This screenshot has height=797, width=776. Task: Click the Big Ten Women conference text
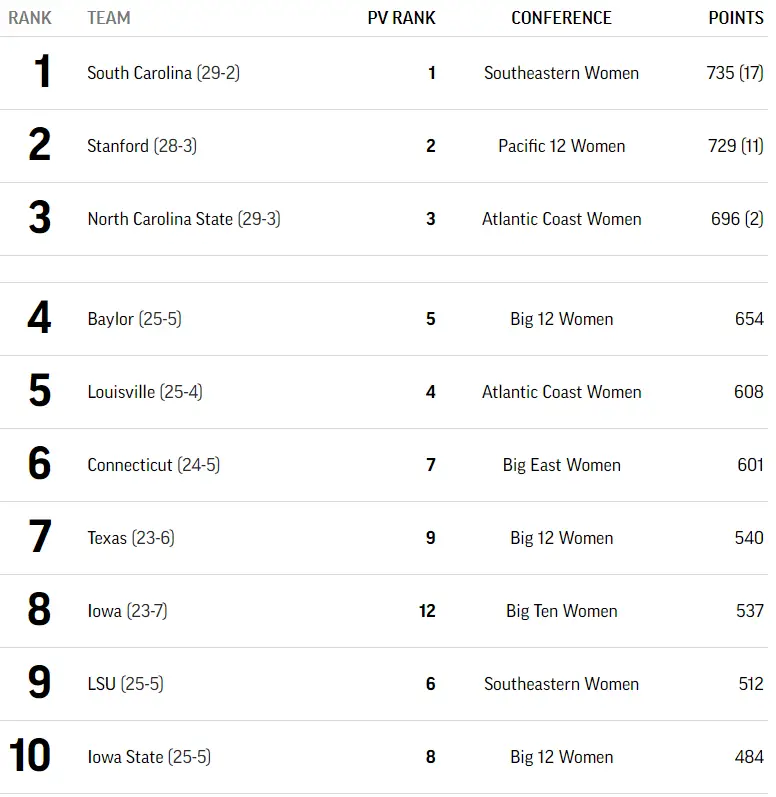pos(561,611)
